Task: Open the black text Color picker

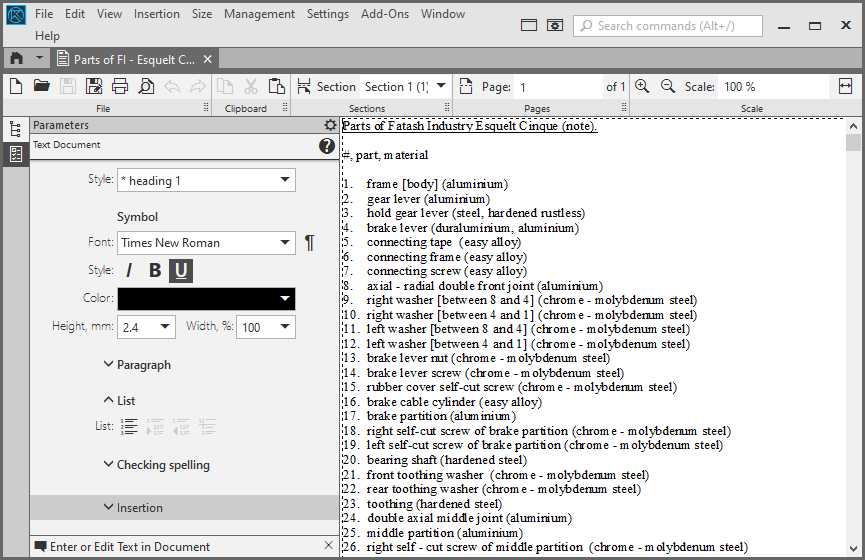Action: [206, 299]
